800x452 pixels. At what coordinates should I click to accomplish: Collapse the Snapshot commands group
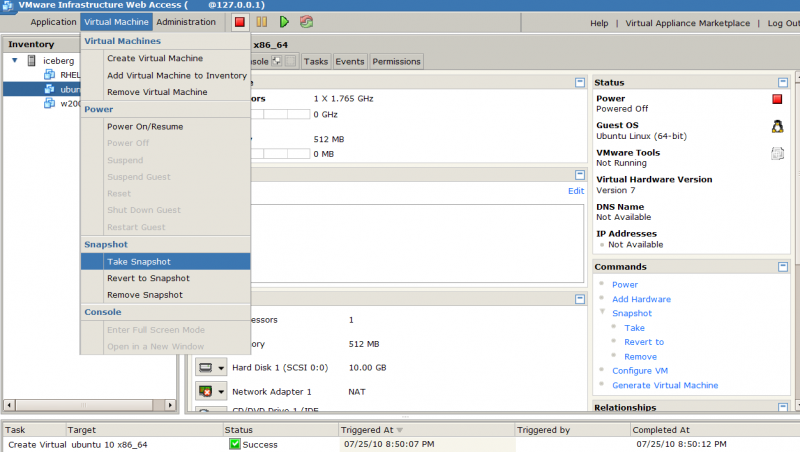tap(602, 312)
